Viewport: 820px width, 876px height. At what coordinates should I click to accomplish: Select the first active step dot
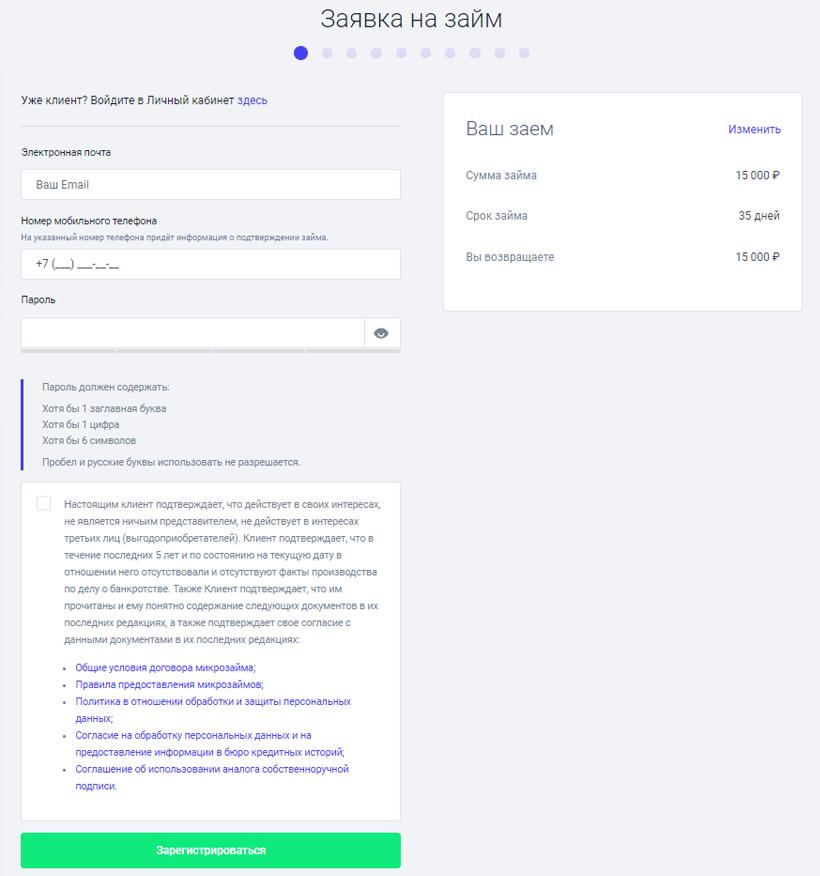coord(301,53)
